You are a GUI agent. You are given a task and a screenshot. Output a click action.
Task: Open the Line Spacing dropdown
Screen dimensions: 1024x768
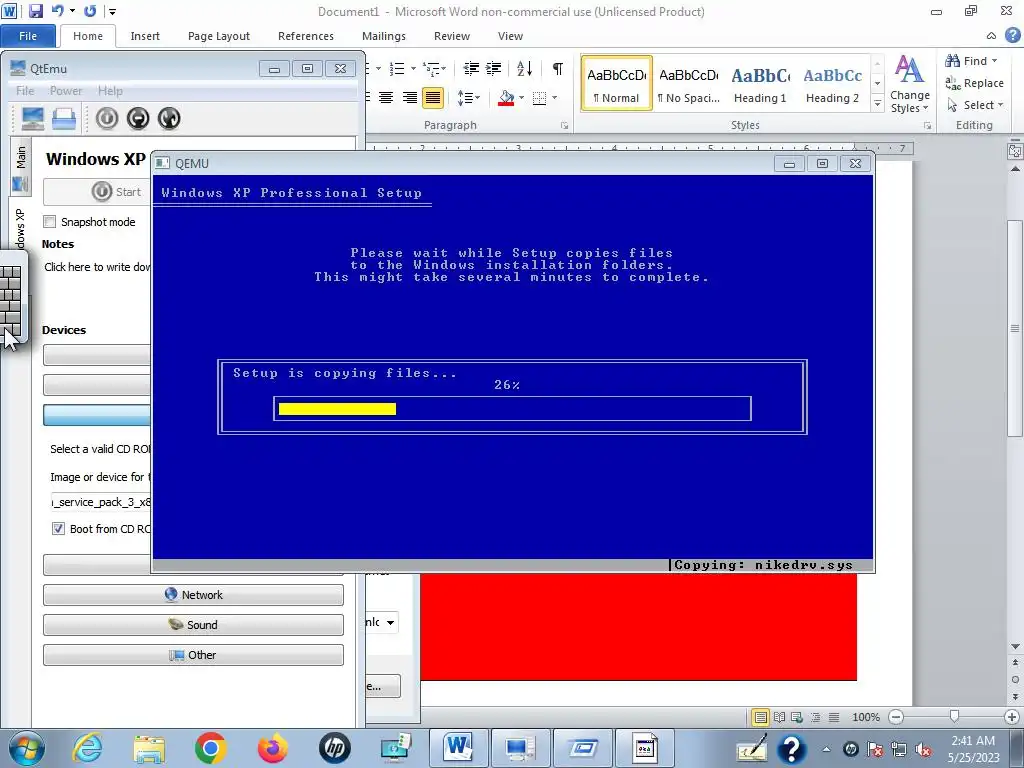468,98
